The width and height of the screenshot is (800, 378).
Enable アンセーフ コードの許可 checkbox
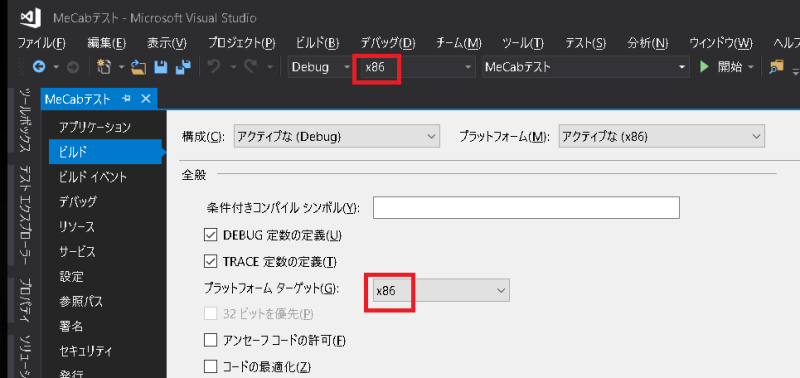[x=210, y=340]
